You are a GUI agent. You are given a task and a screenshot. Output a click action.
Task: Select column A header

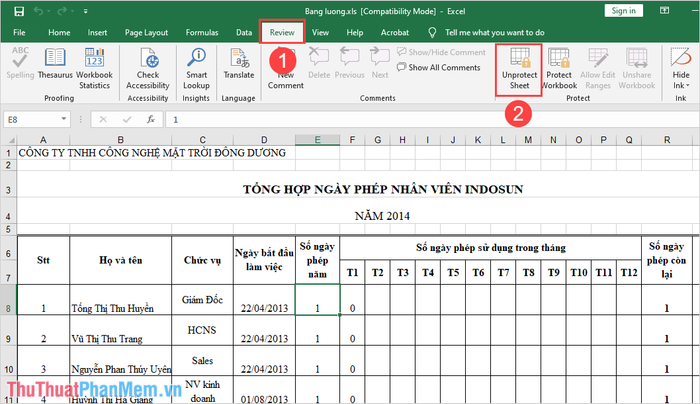tap(43, 140)
